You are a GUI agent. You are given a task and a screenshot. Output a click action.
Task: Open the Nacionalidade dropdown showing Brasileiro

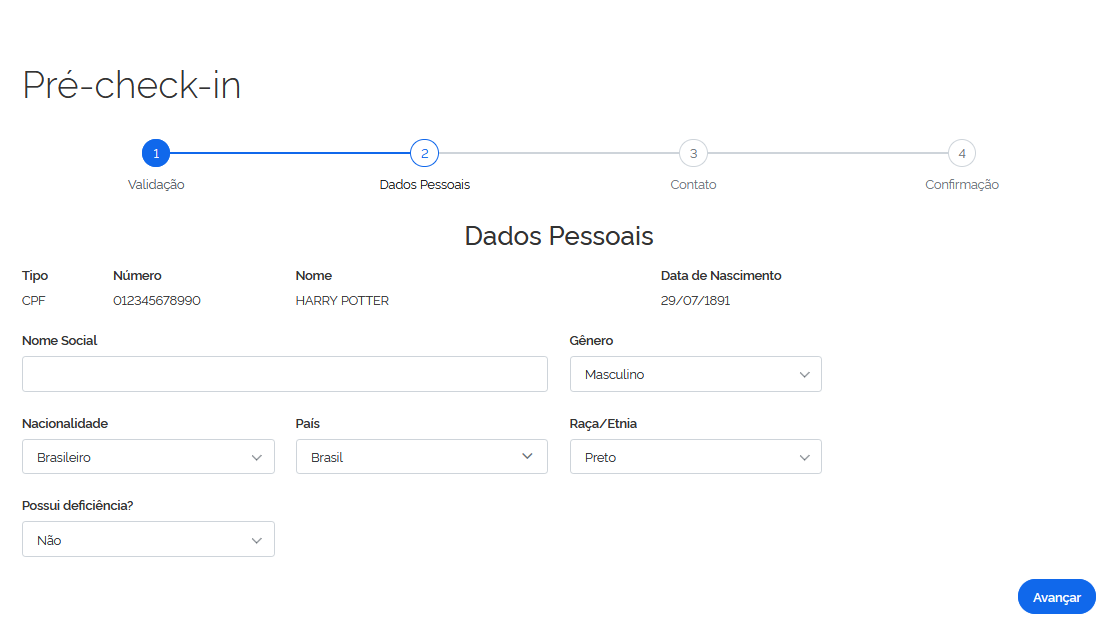point(148,457)
